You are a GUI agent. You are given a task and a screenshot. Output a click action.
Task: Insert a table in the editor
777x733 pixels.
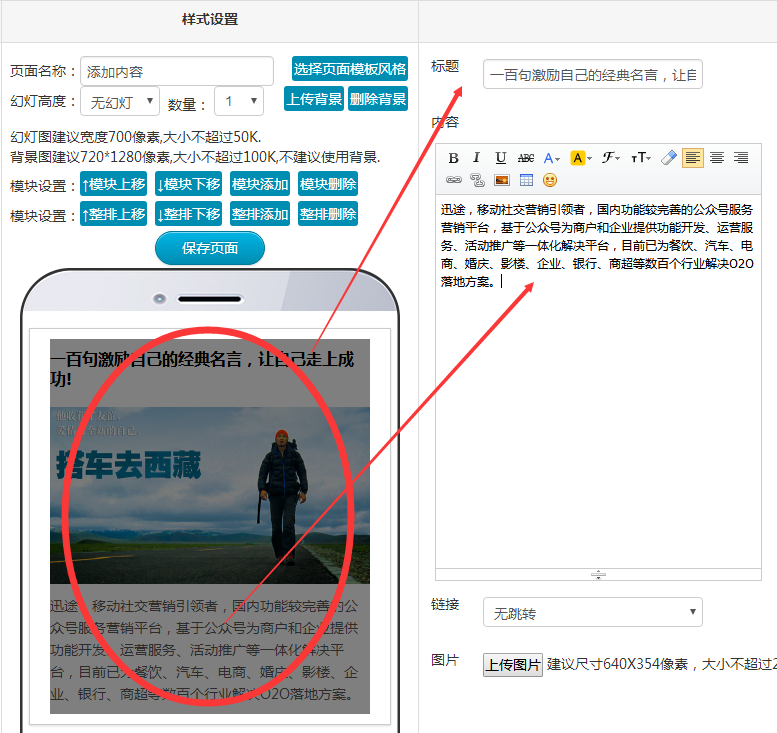pyautogui.click(x=526, y=180)
